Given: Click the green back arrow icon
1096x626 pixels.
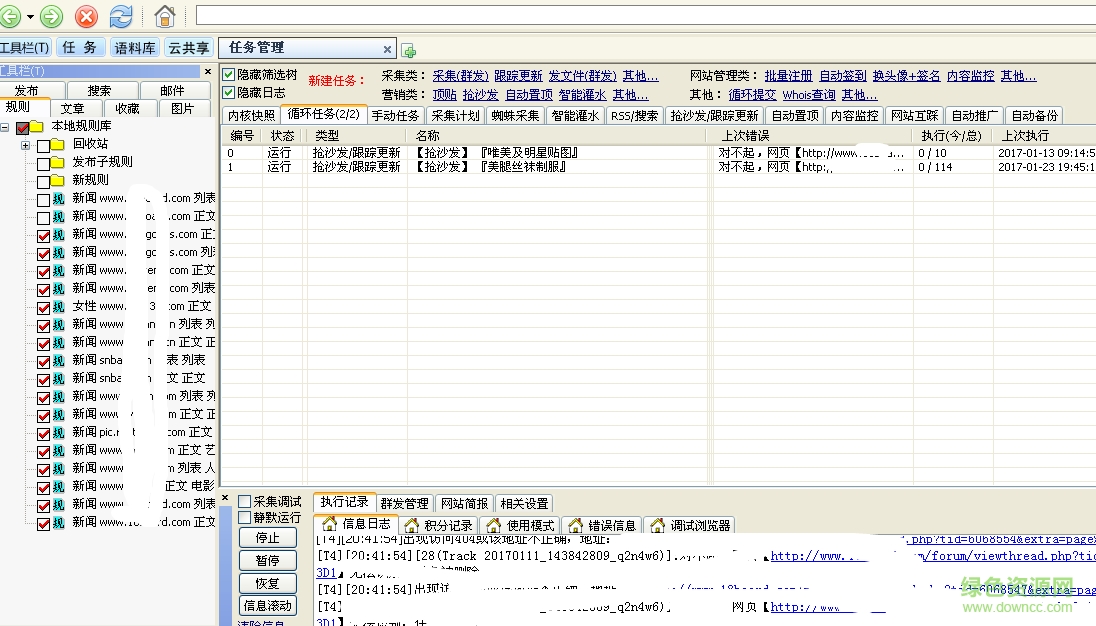Looking at the screenshot, I should pyautogui.click(x=10, y=16).
